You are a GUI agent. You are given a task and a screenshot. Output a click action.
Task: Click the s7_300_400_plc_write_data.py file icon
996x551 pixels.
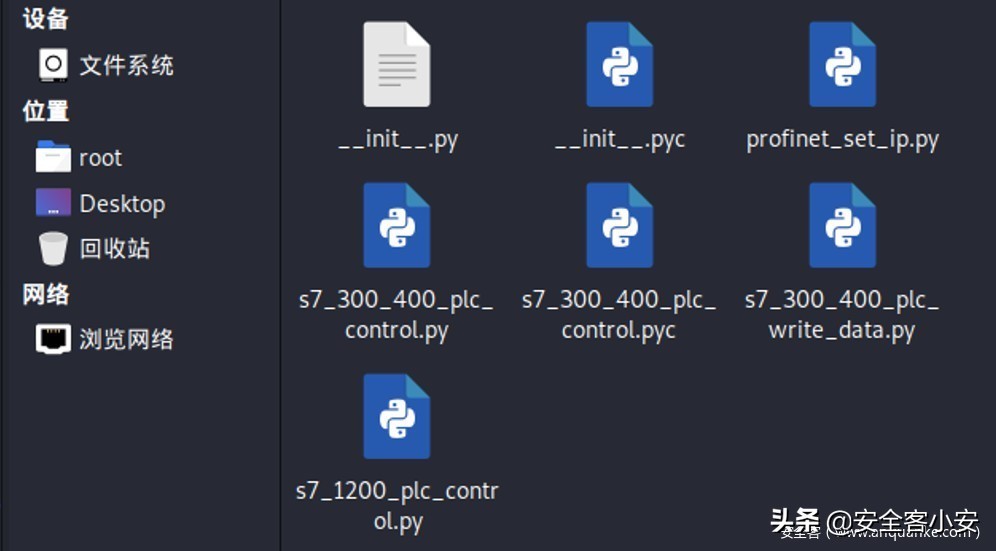point(842,225)
